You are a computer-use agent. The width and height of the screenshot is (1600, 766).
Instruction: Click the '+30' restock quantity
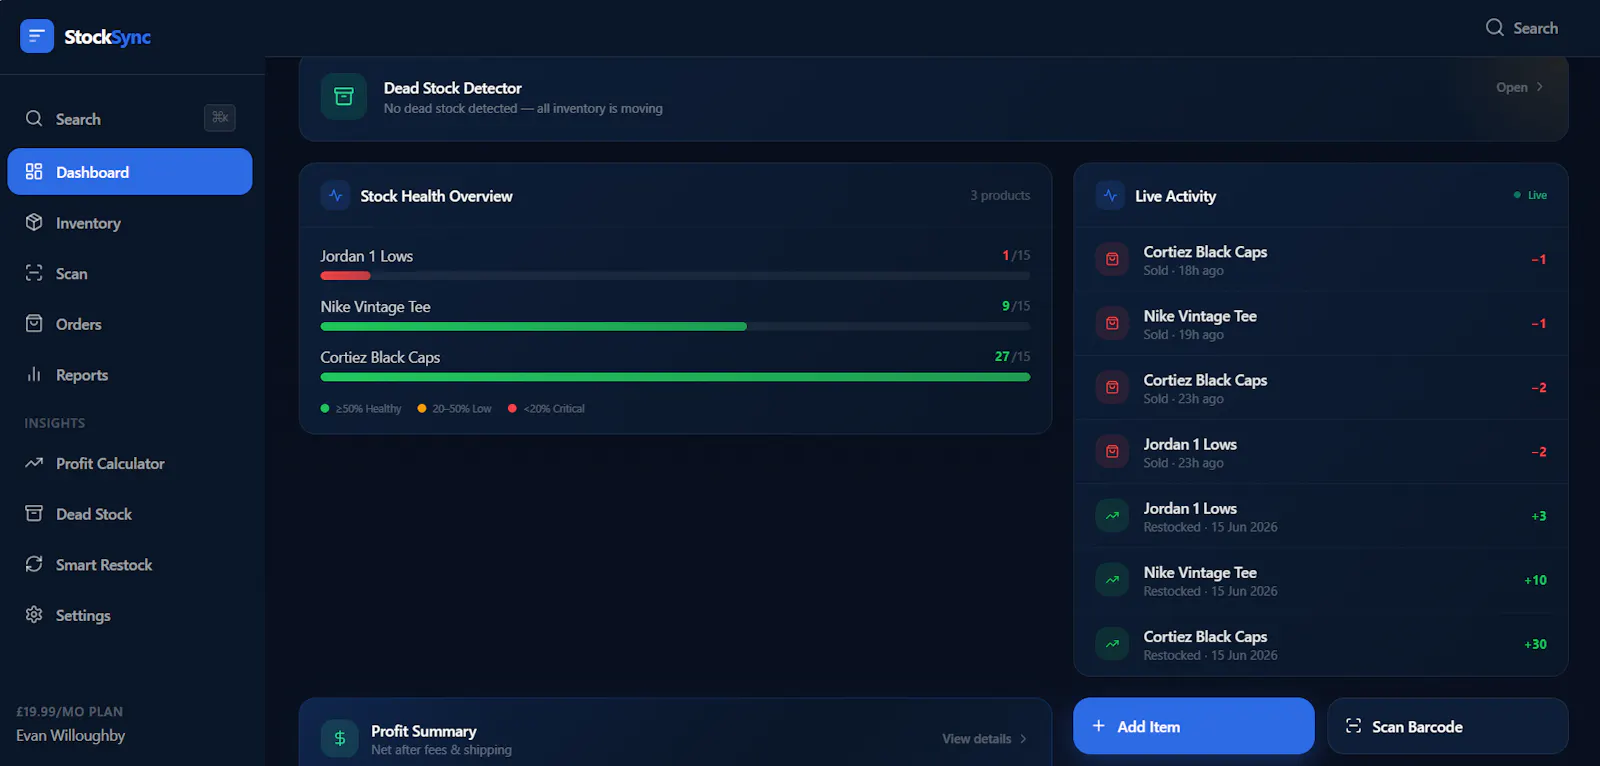(1535, 644)
